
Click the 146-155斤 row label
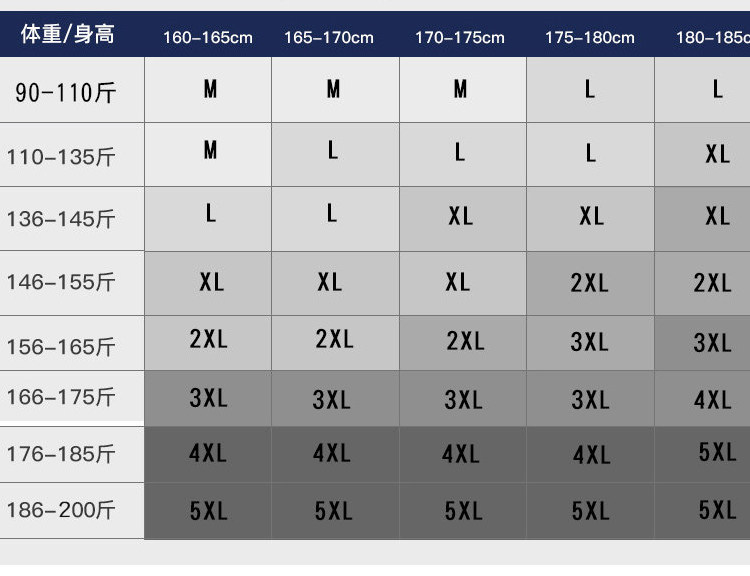pos(61,283)
